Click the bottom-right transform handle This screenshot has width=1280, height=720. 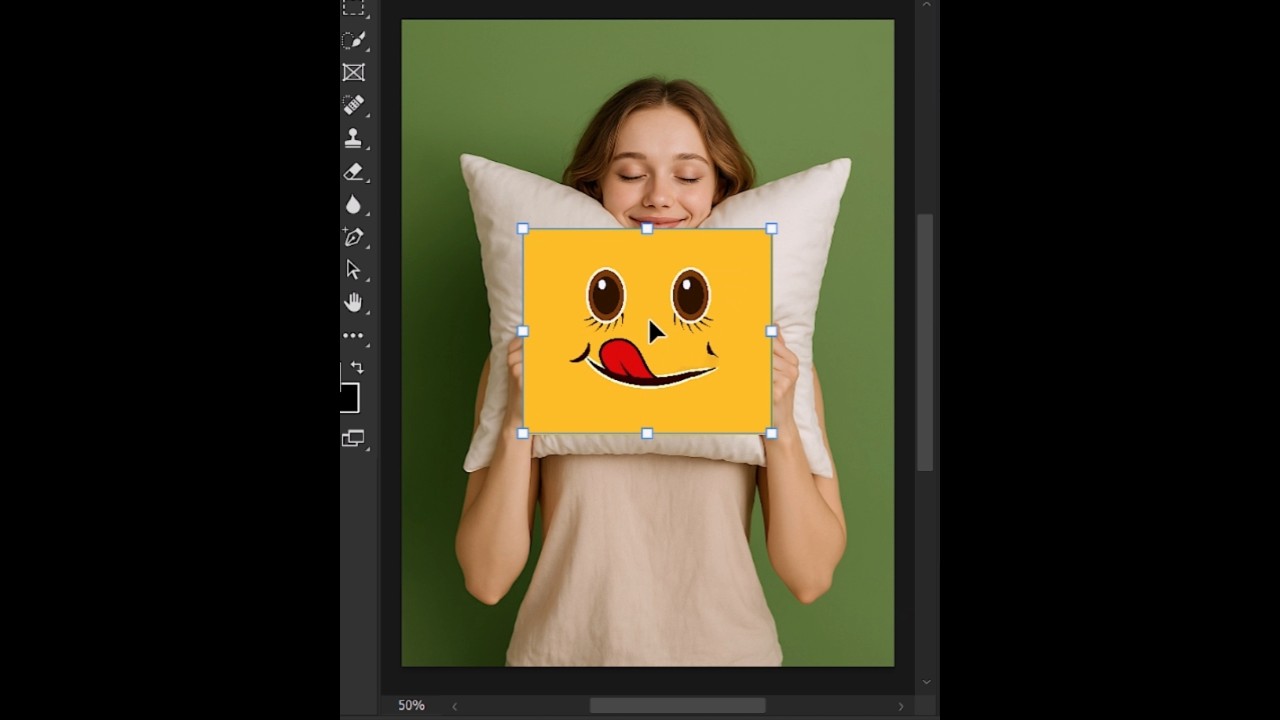coord(771,433)
